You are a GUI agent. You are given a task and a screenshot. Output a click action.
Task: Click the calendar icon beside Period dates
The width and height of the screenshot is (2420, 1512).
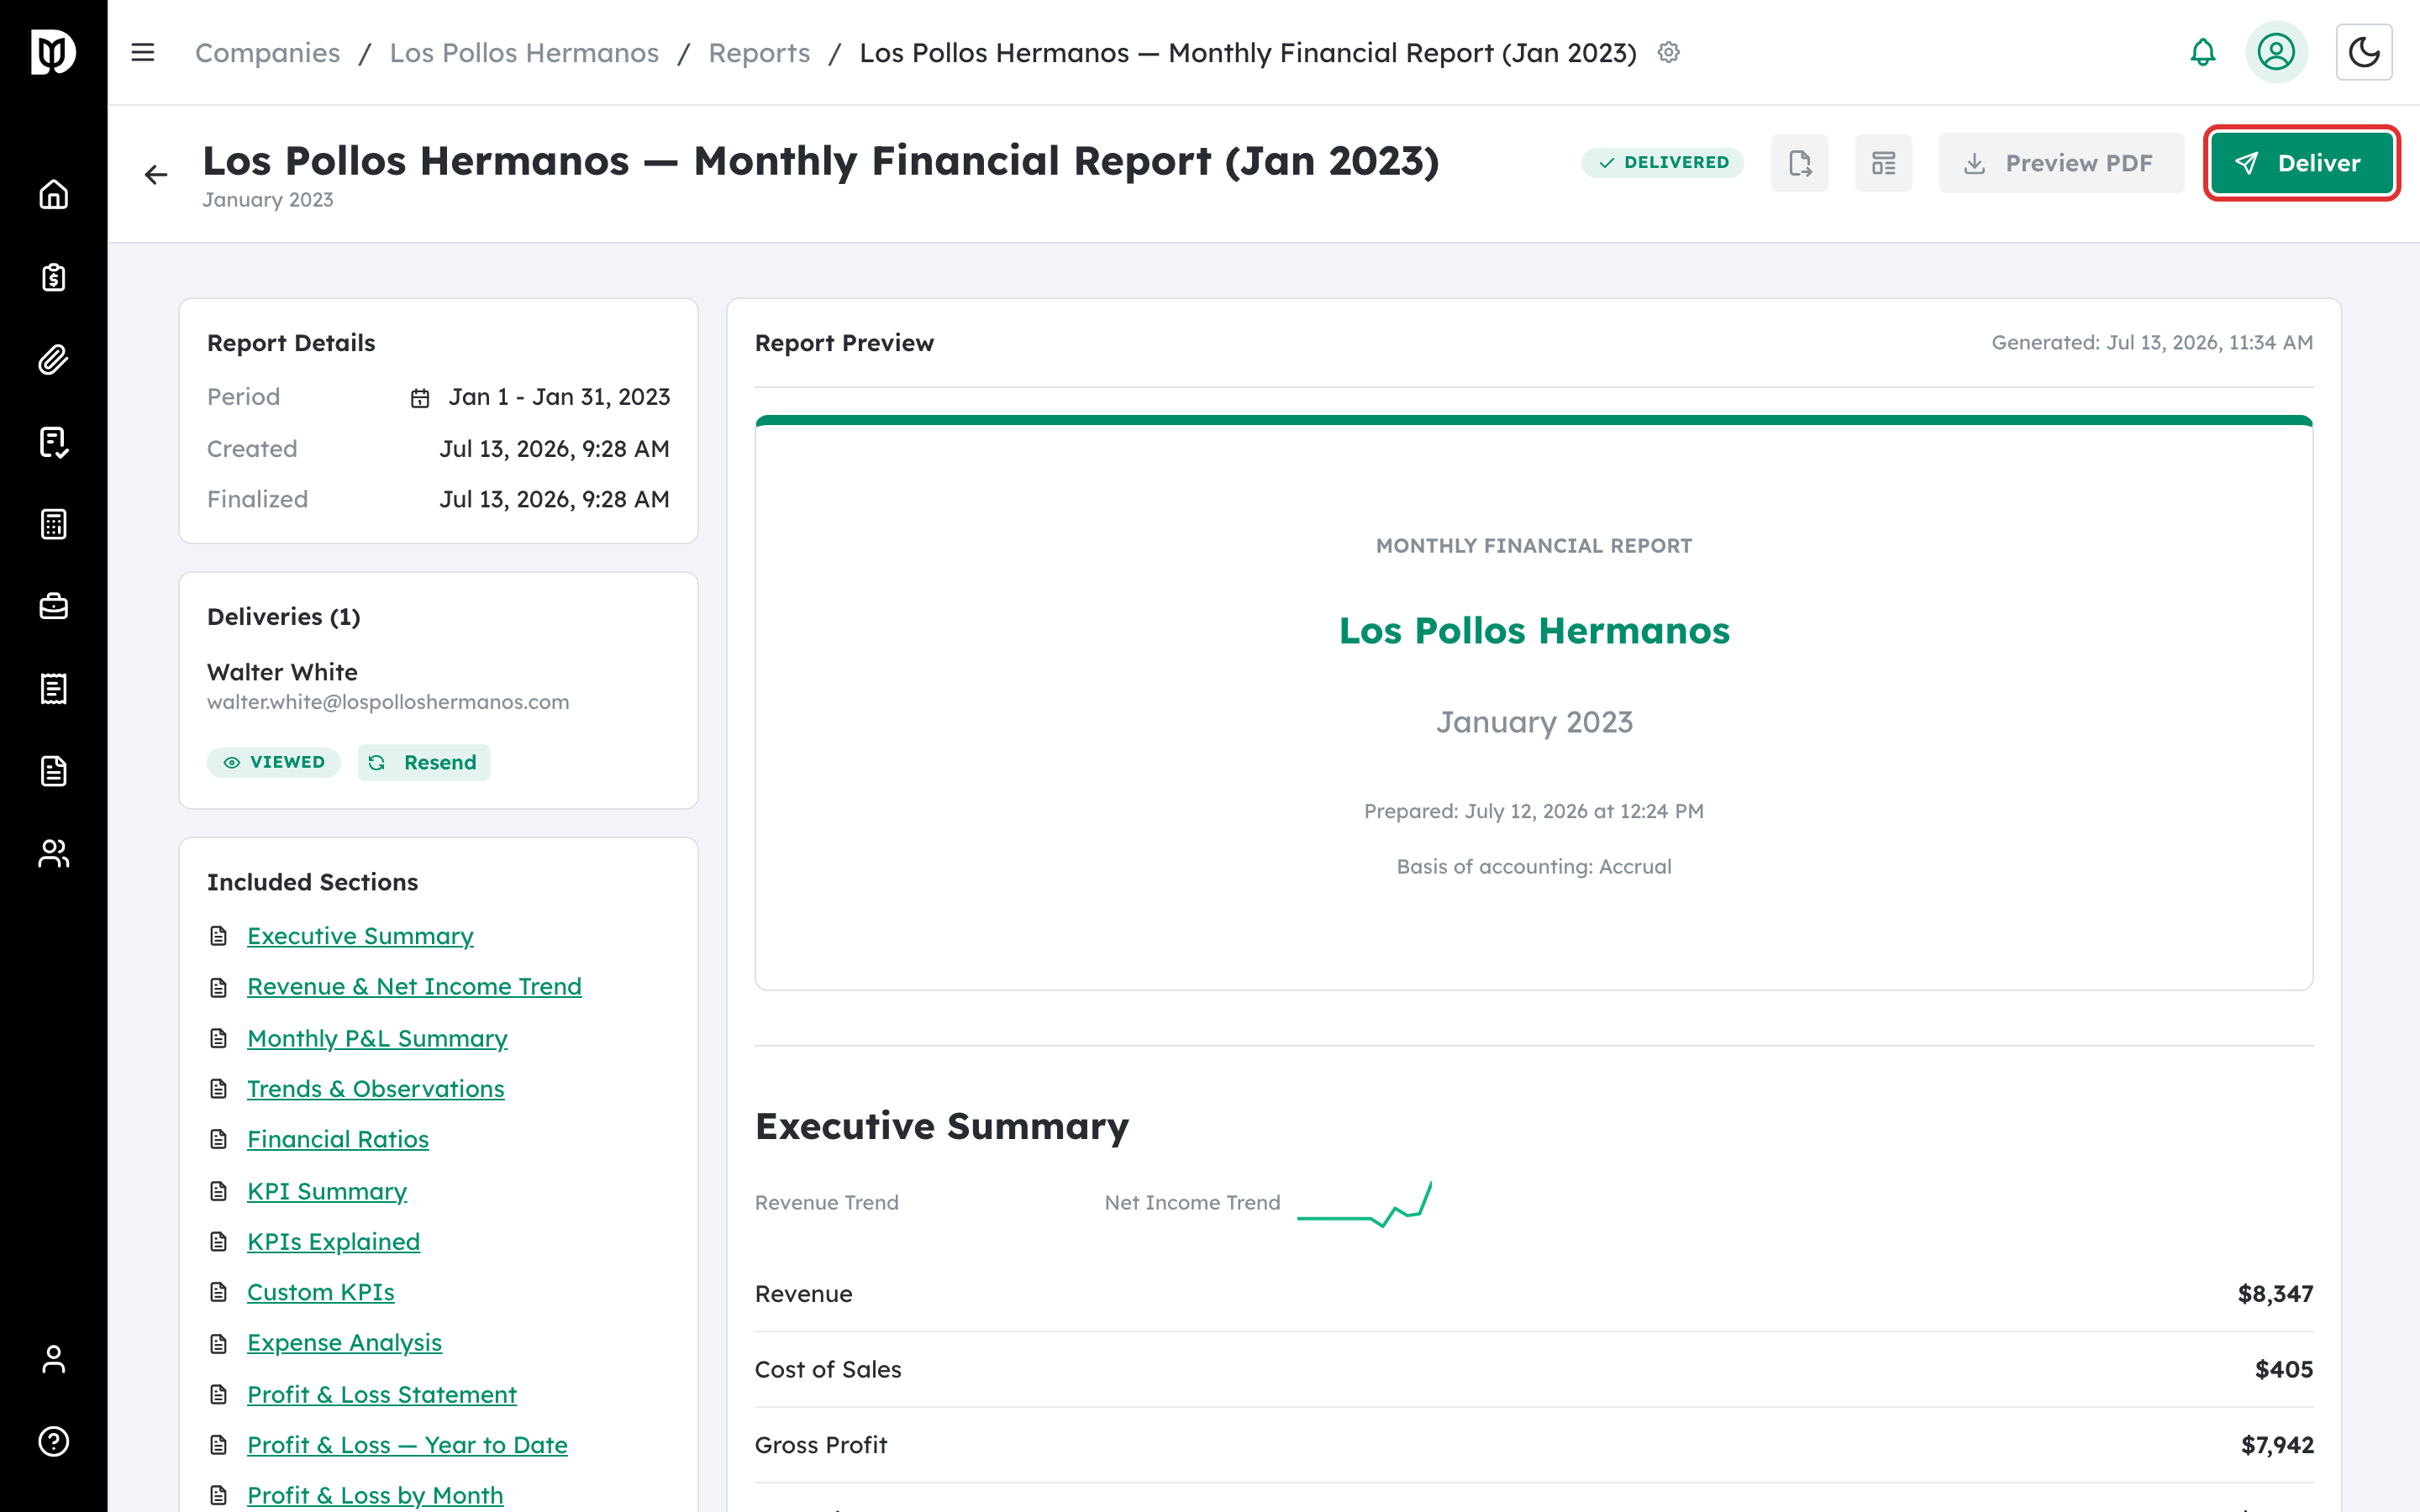click(x=420, y=399)
